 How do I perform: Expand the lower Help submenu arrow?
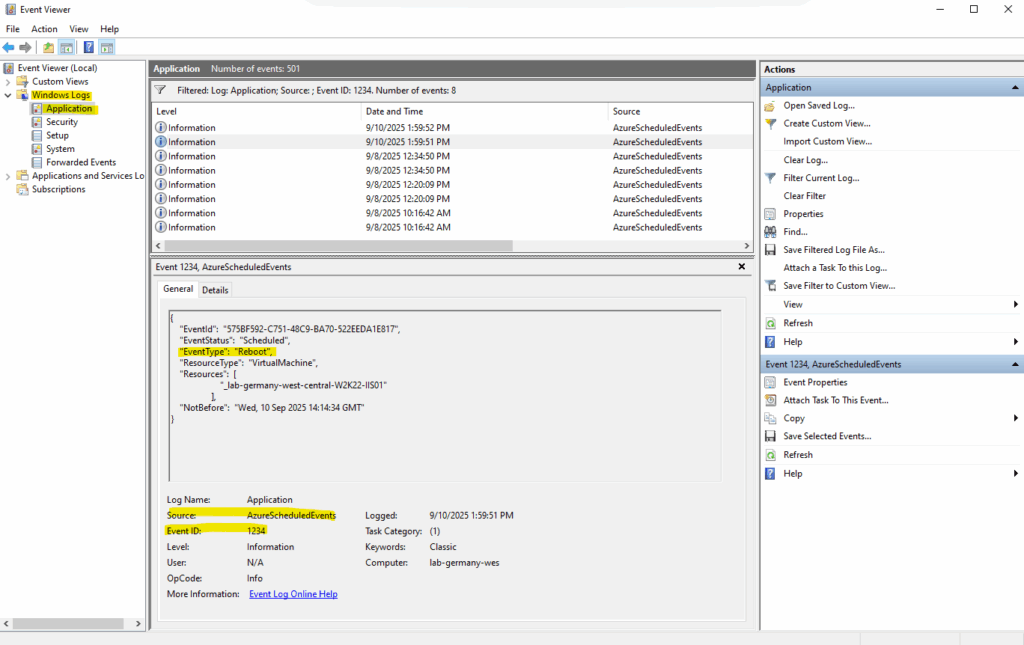[1016, 474]
